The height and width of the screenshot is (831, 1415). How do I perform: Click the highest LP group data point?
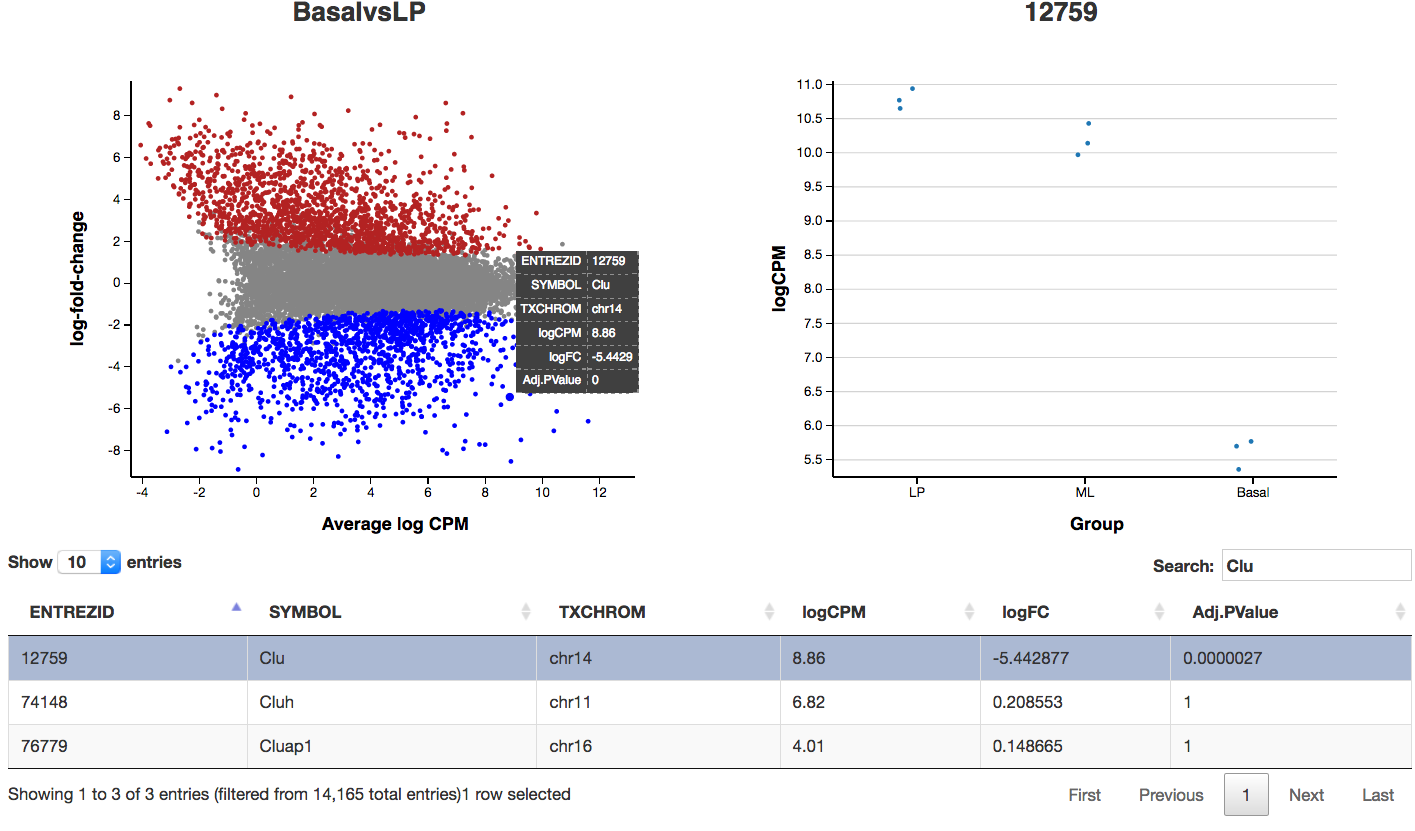point(912,89)
